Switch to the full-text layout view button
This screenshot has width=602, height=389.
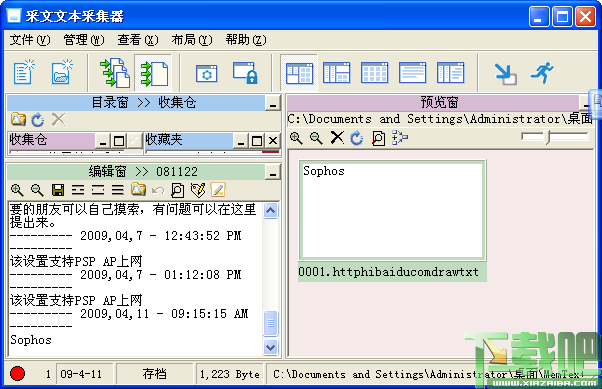pos(412,73)
